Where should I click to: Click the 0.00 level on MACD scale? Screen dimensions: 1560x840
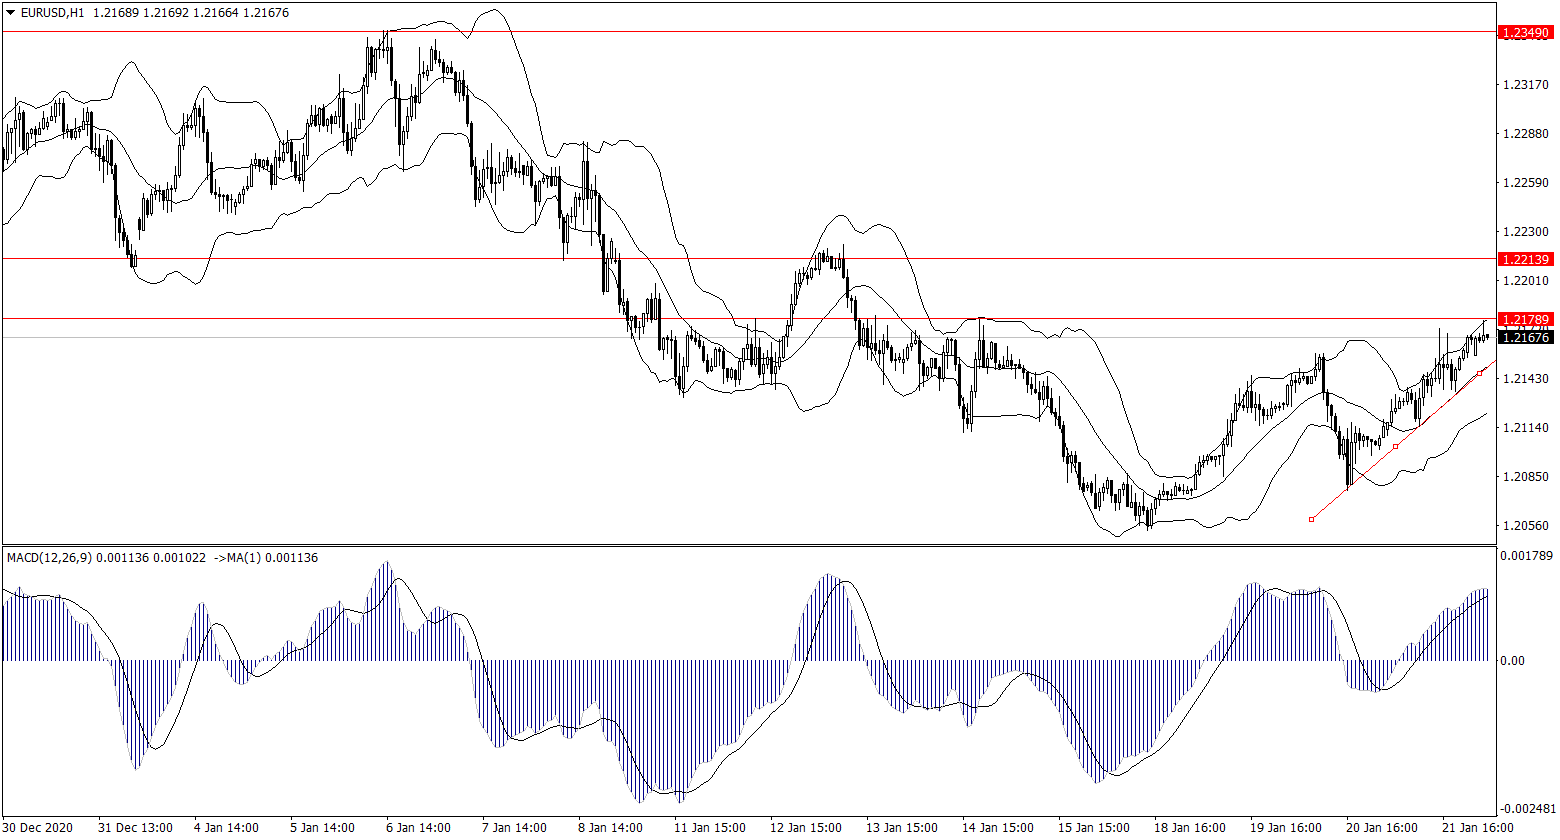1515,661
